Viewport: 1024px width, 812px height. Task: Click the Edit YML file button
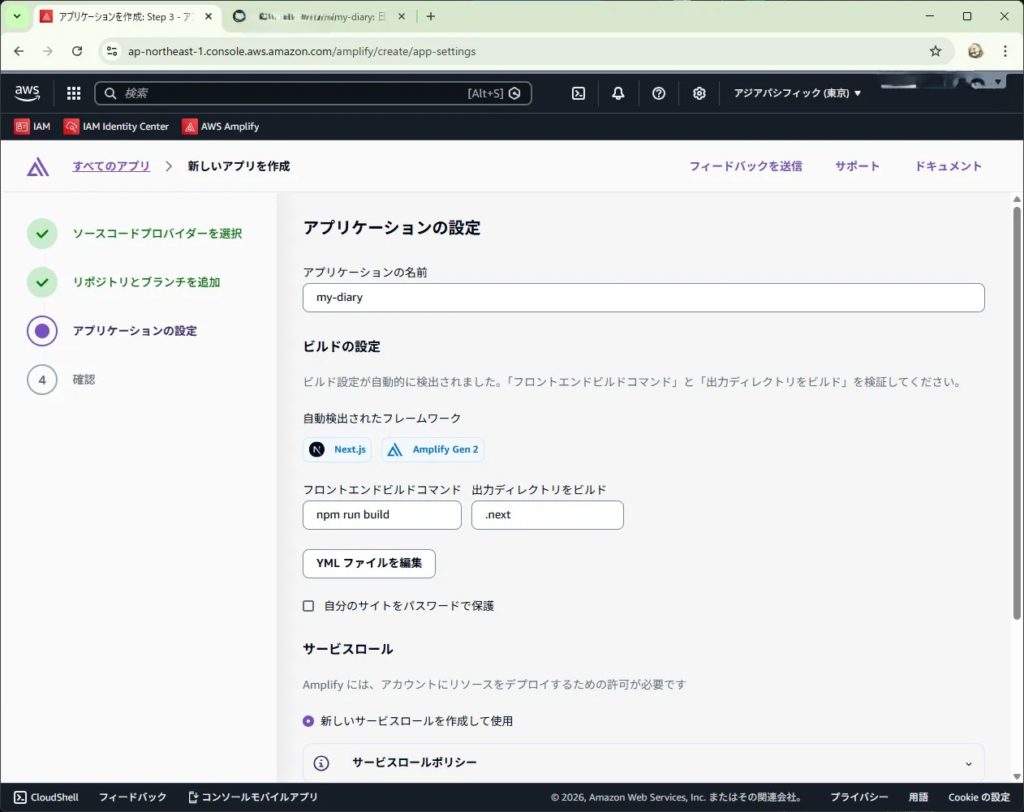pyautogui.click(x=369, y=563)
